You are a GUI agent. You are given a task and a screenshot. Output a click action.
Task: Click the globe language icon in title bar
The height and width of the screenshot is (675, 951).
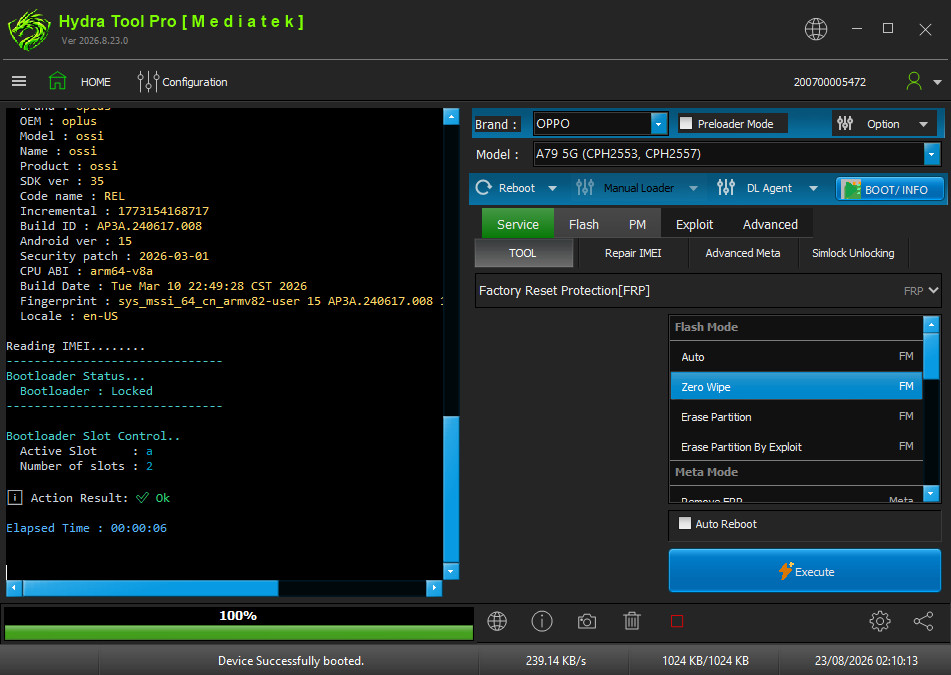point(816,29)
